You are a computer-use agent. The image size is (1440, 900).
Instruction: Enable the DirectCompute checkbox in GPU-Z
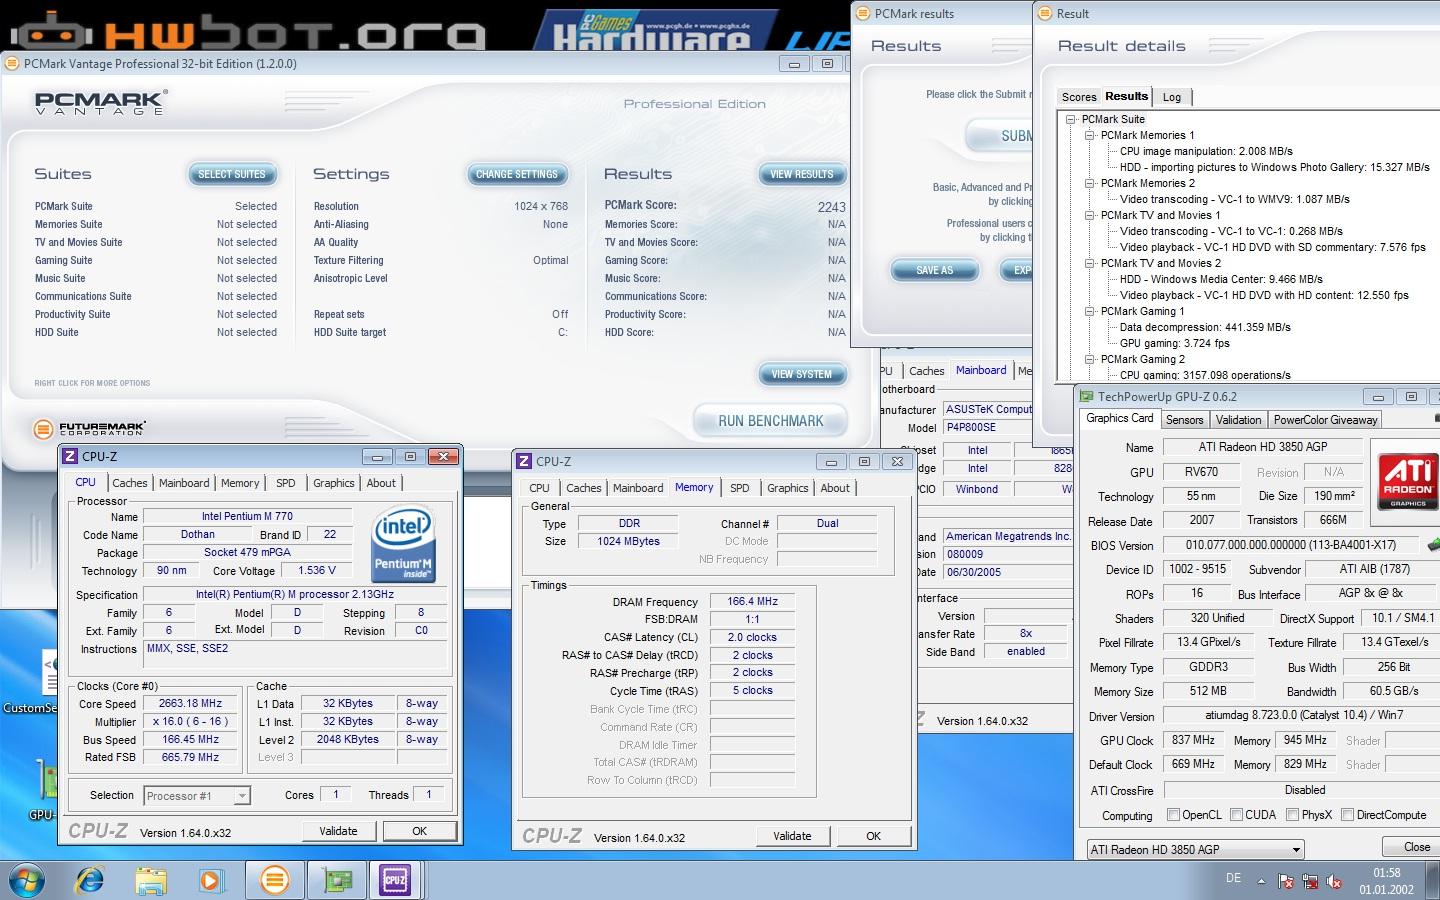(1347, 815)
